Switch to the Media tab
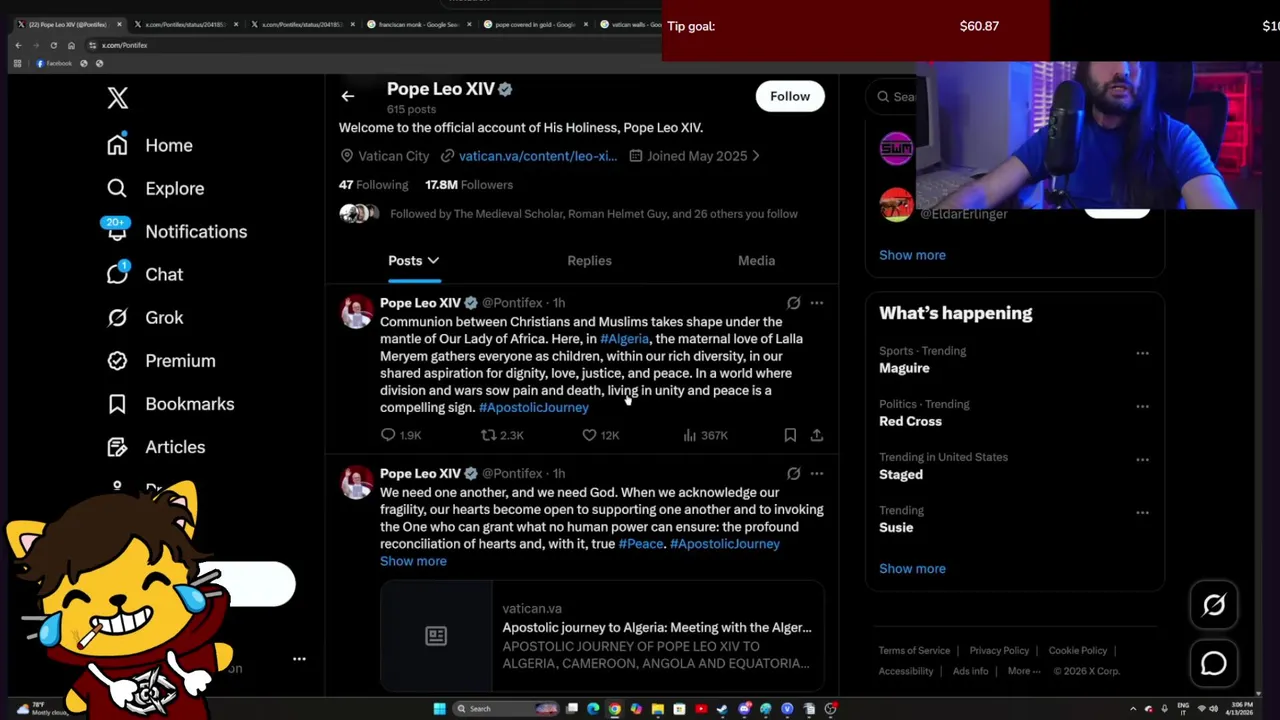This screenshot has height=720, width=1280. tap(756, 261)
